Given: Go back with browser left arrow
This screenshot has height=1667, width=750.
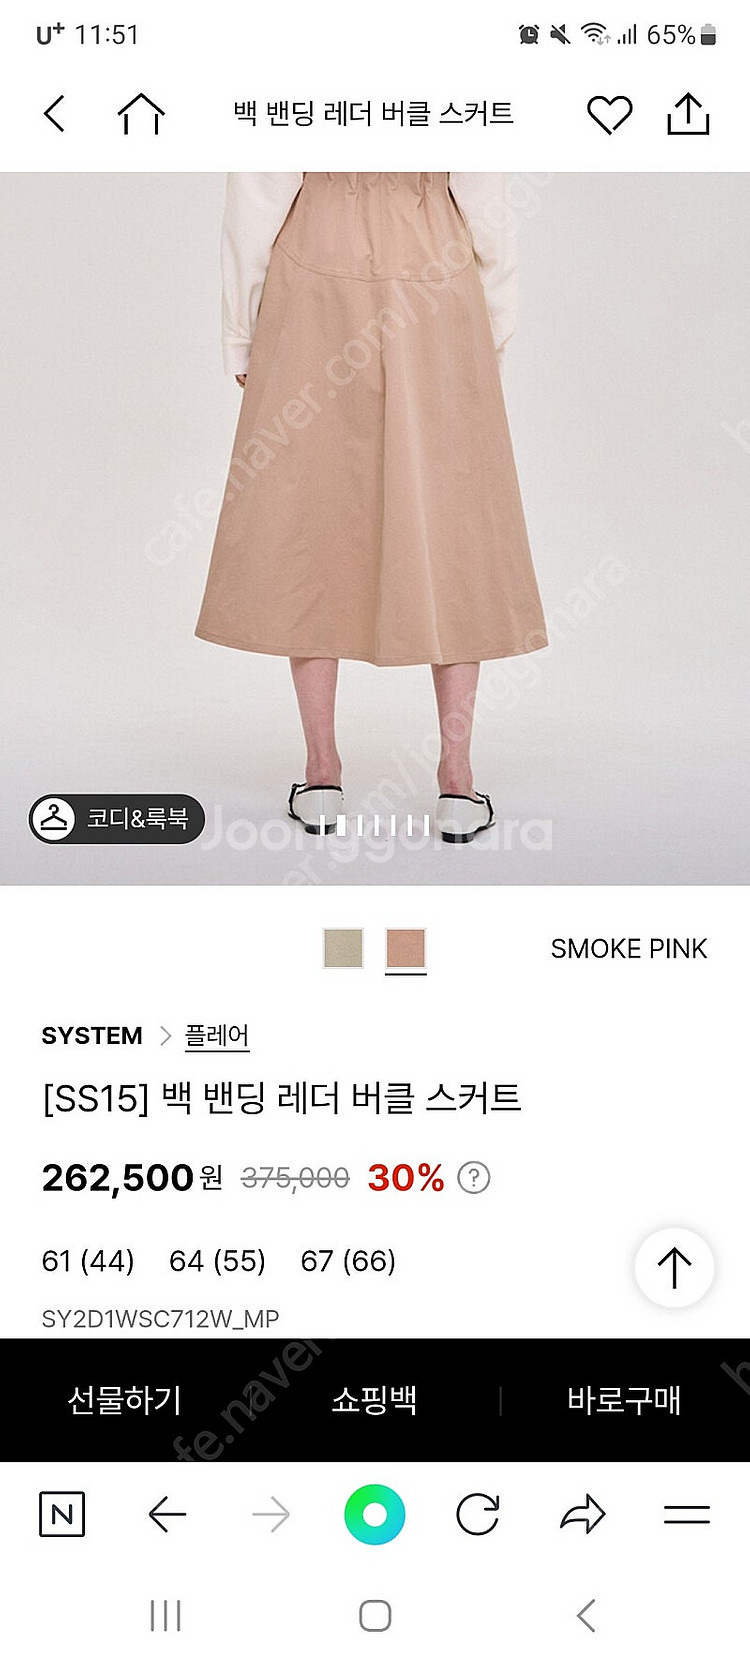Looking at the screenshot, I should click(x=167, y=1515).
